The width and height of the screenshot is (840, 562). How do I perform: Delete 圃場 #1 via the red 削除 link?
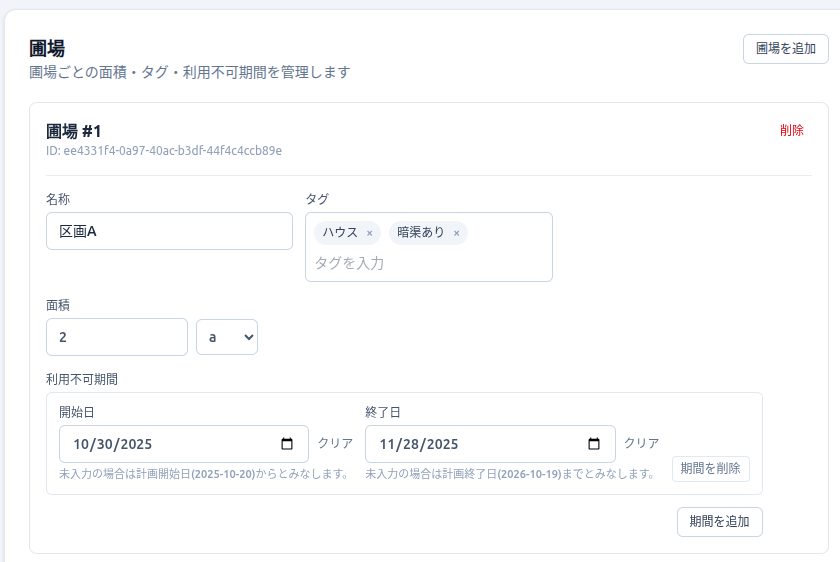[791, 130]
